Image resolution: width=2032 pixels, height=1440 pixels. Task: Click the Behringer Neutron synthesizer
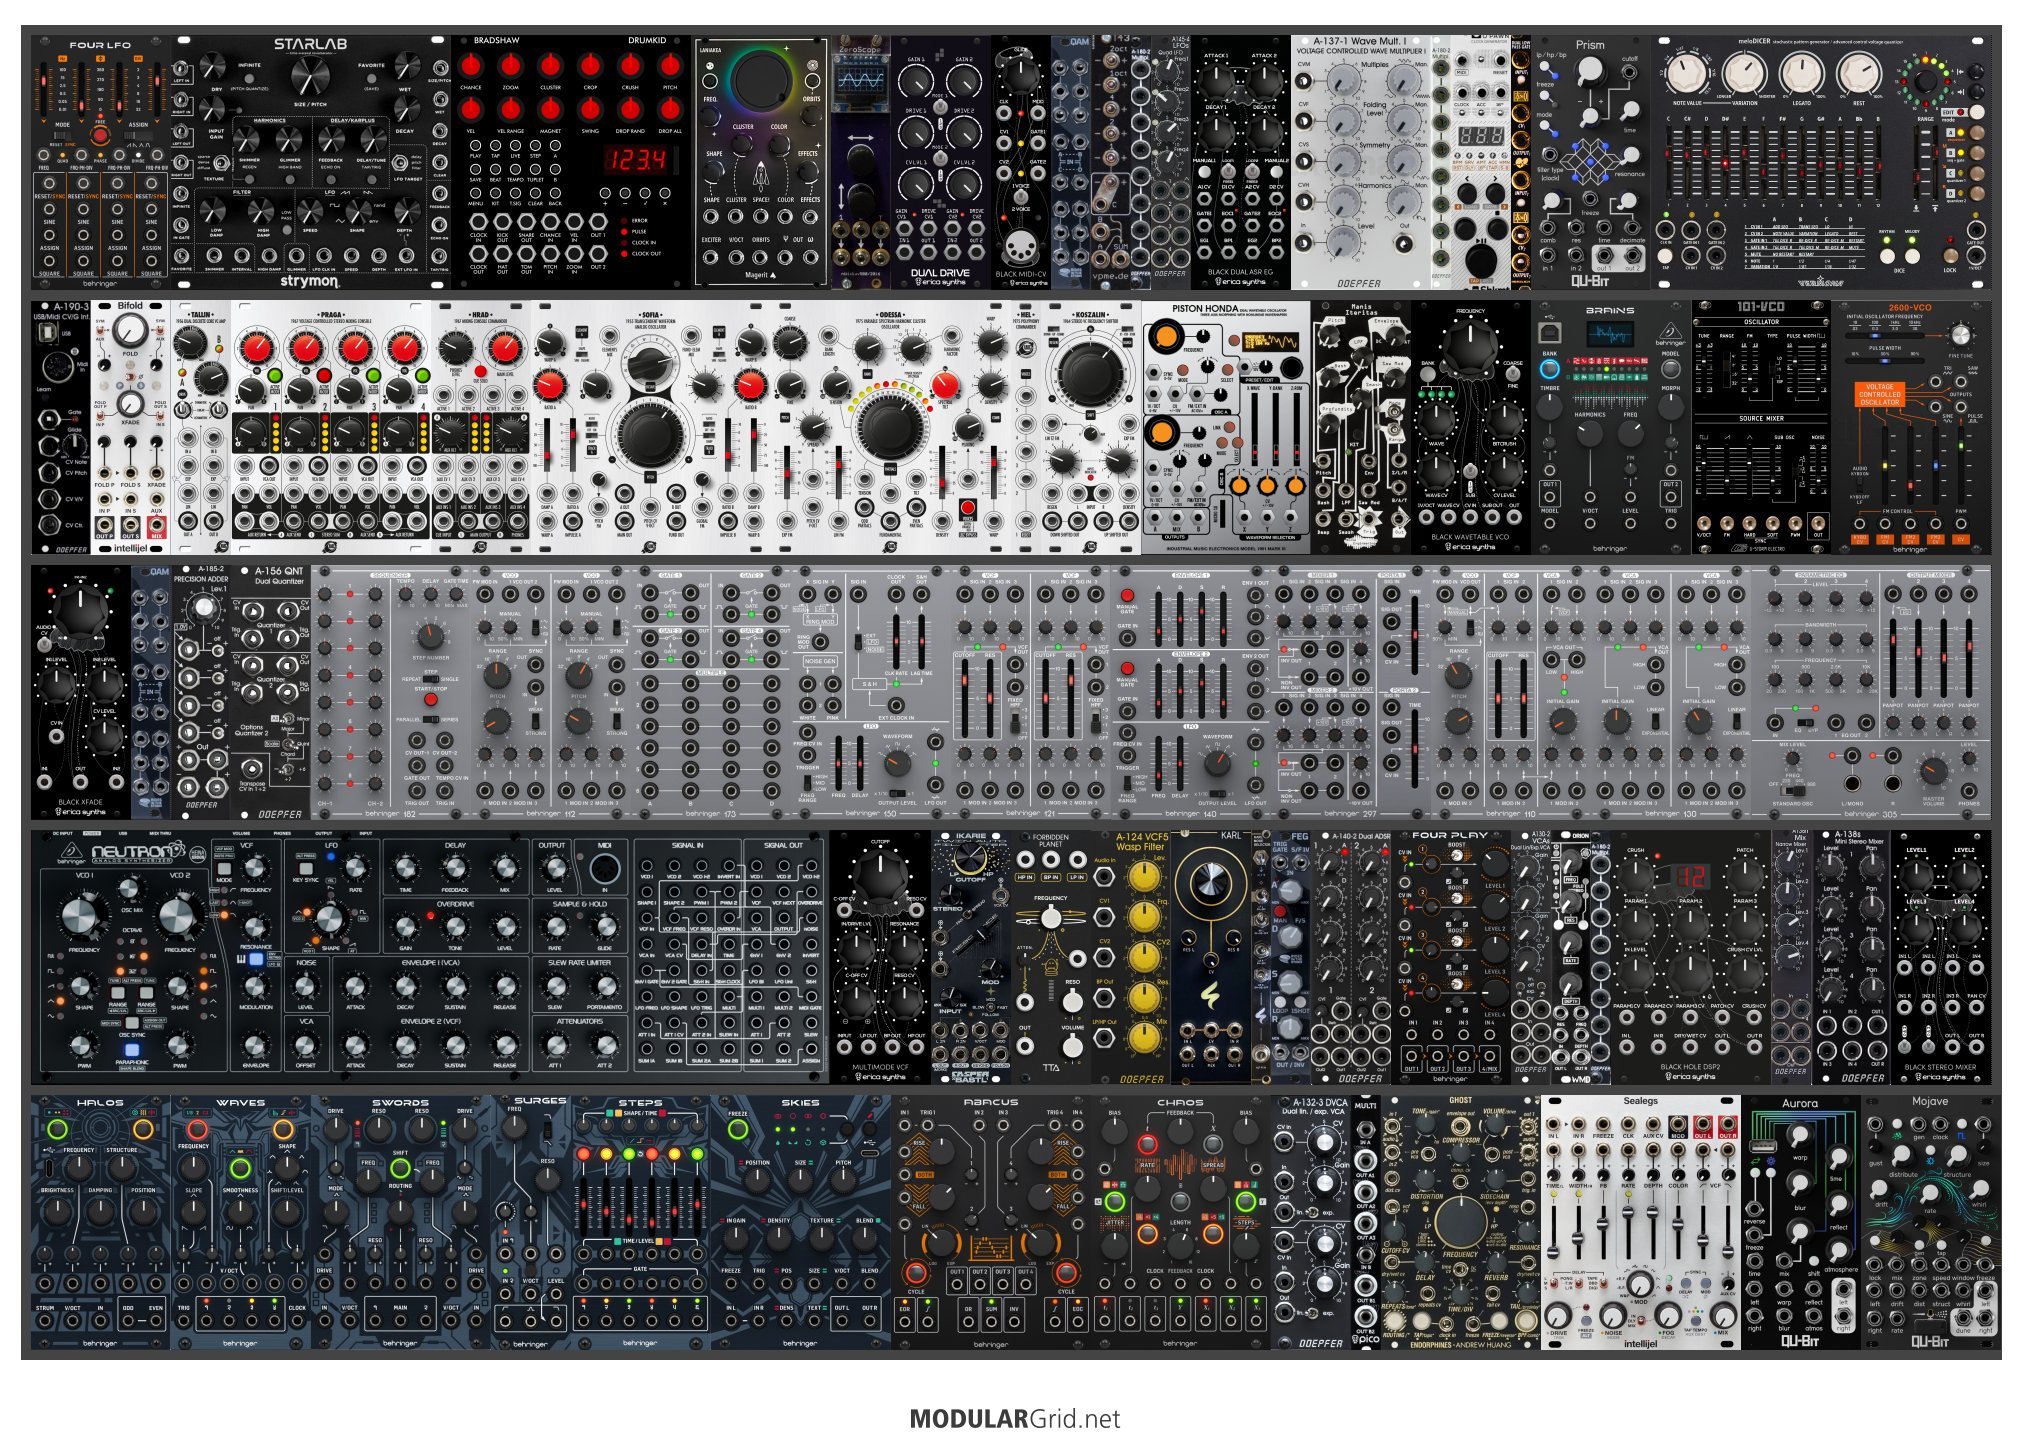tap(431, 957)
